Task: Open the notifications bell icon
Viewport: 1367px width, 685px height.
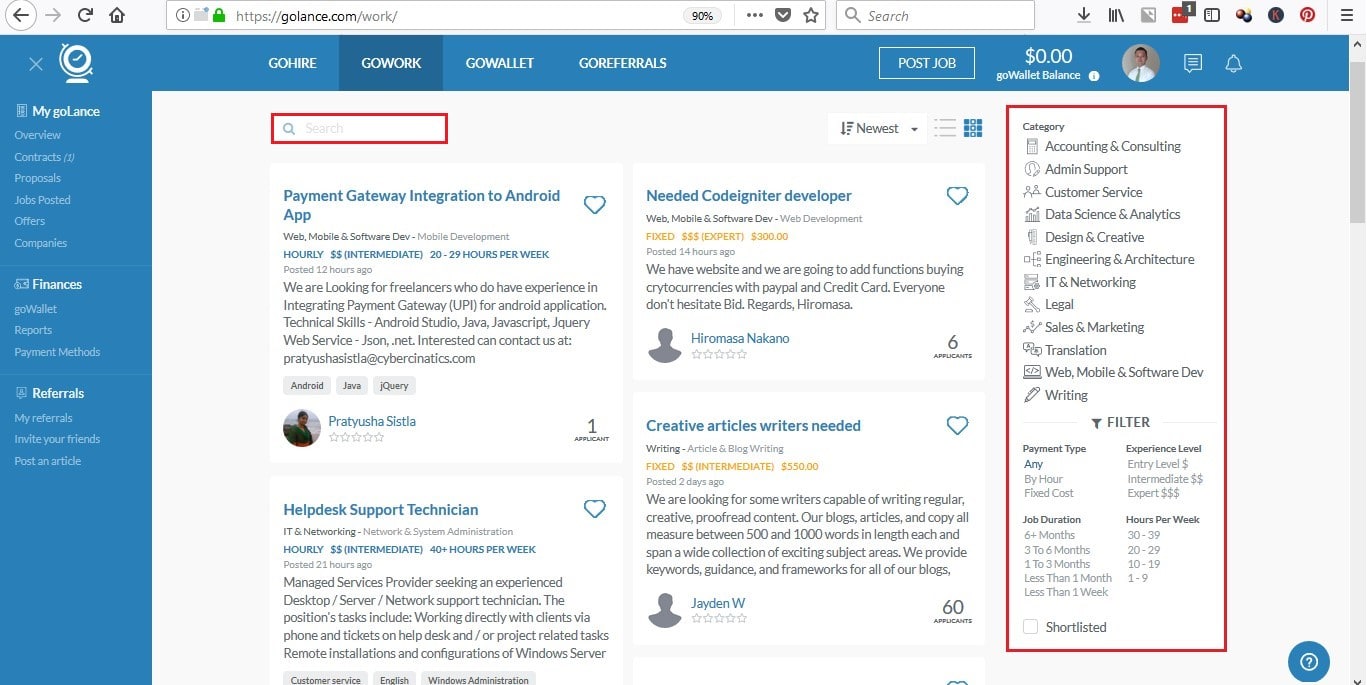Action: 1234,63
